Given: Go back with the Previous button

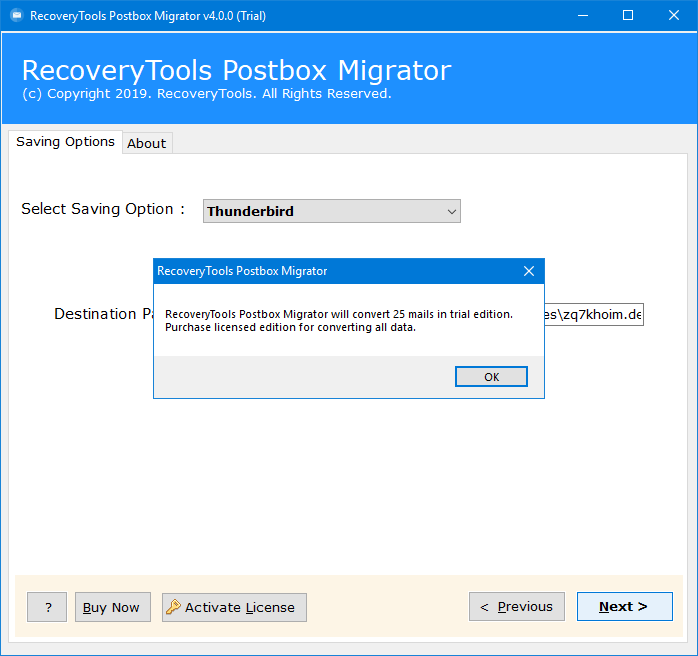Looking at the screenshot, I should tap(516, 606).
